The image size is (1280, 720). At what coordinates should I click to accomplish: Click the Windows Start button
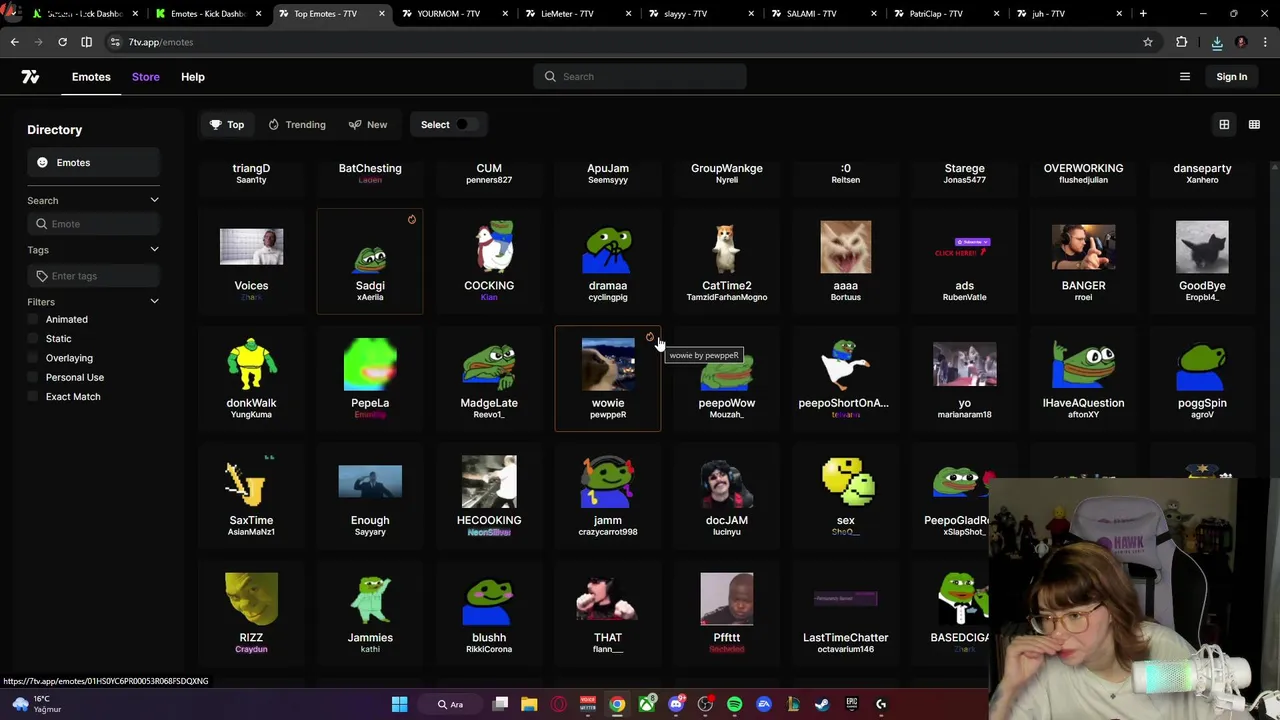399,704
